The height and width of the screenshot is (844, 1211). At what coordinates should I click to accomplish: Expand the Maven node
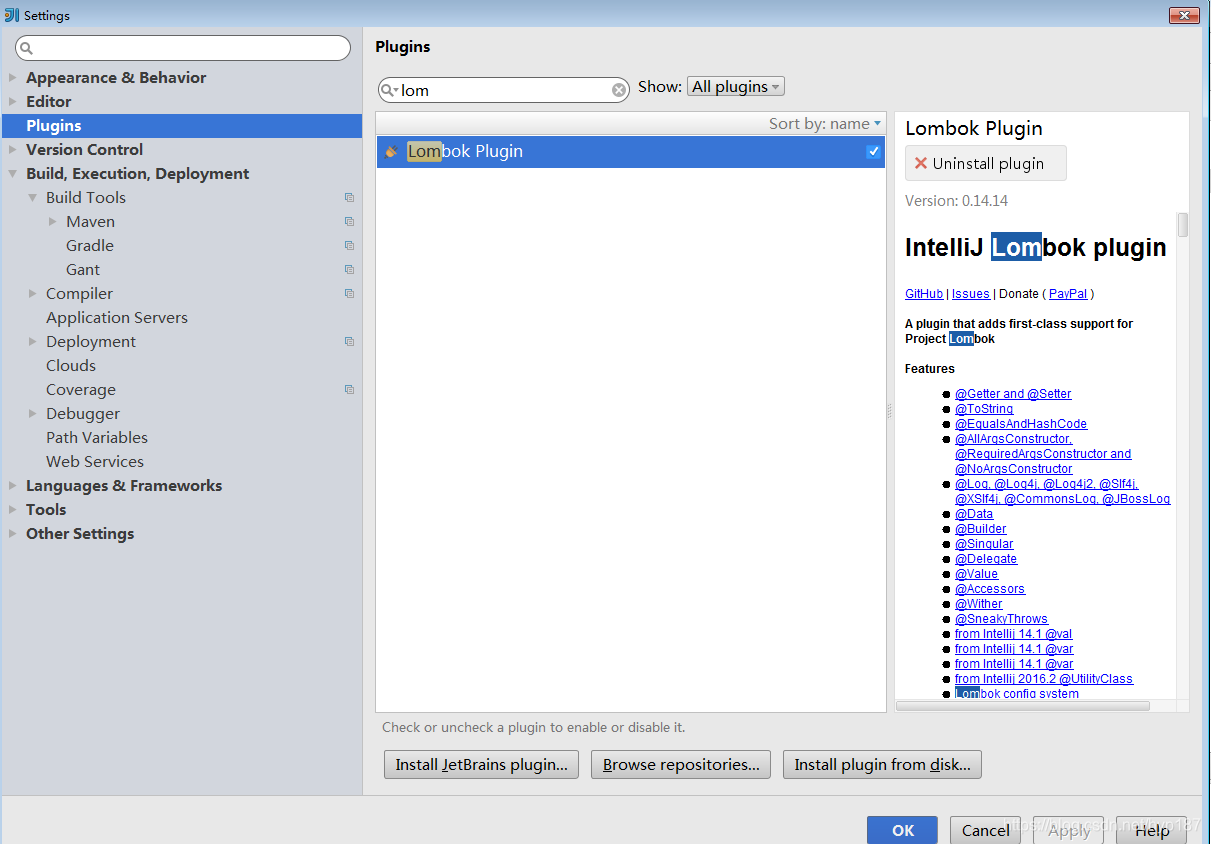point(53,222)
